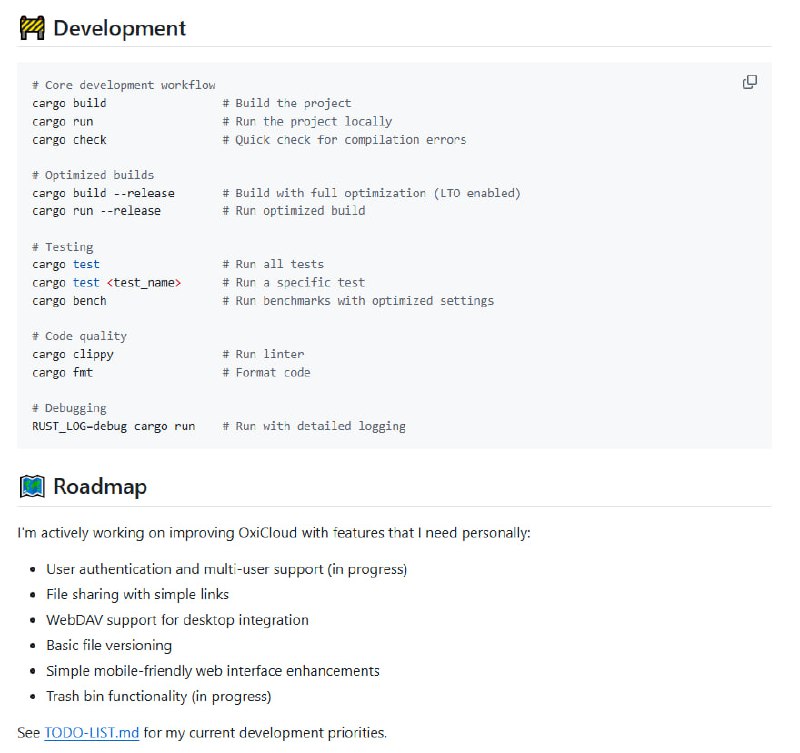This screenshot has width=800, height=753.
Task: Click the construction emoji beside Development
Action: [32, 28]
